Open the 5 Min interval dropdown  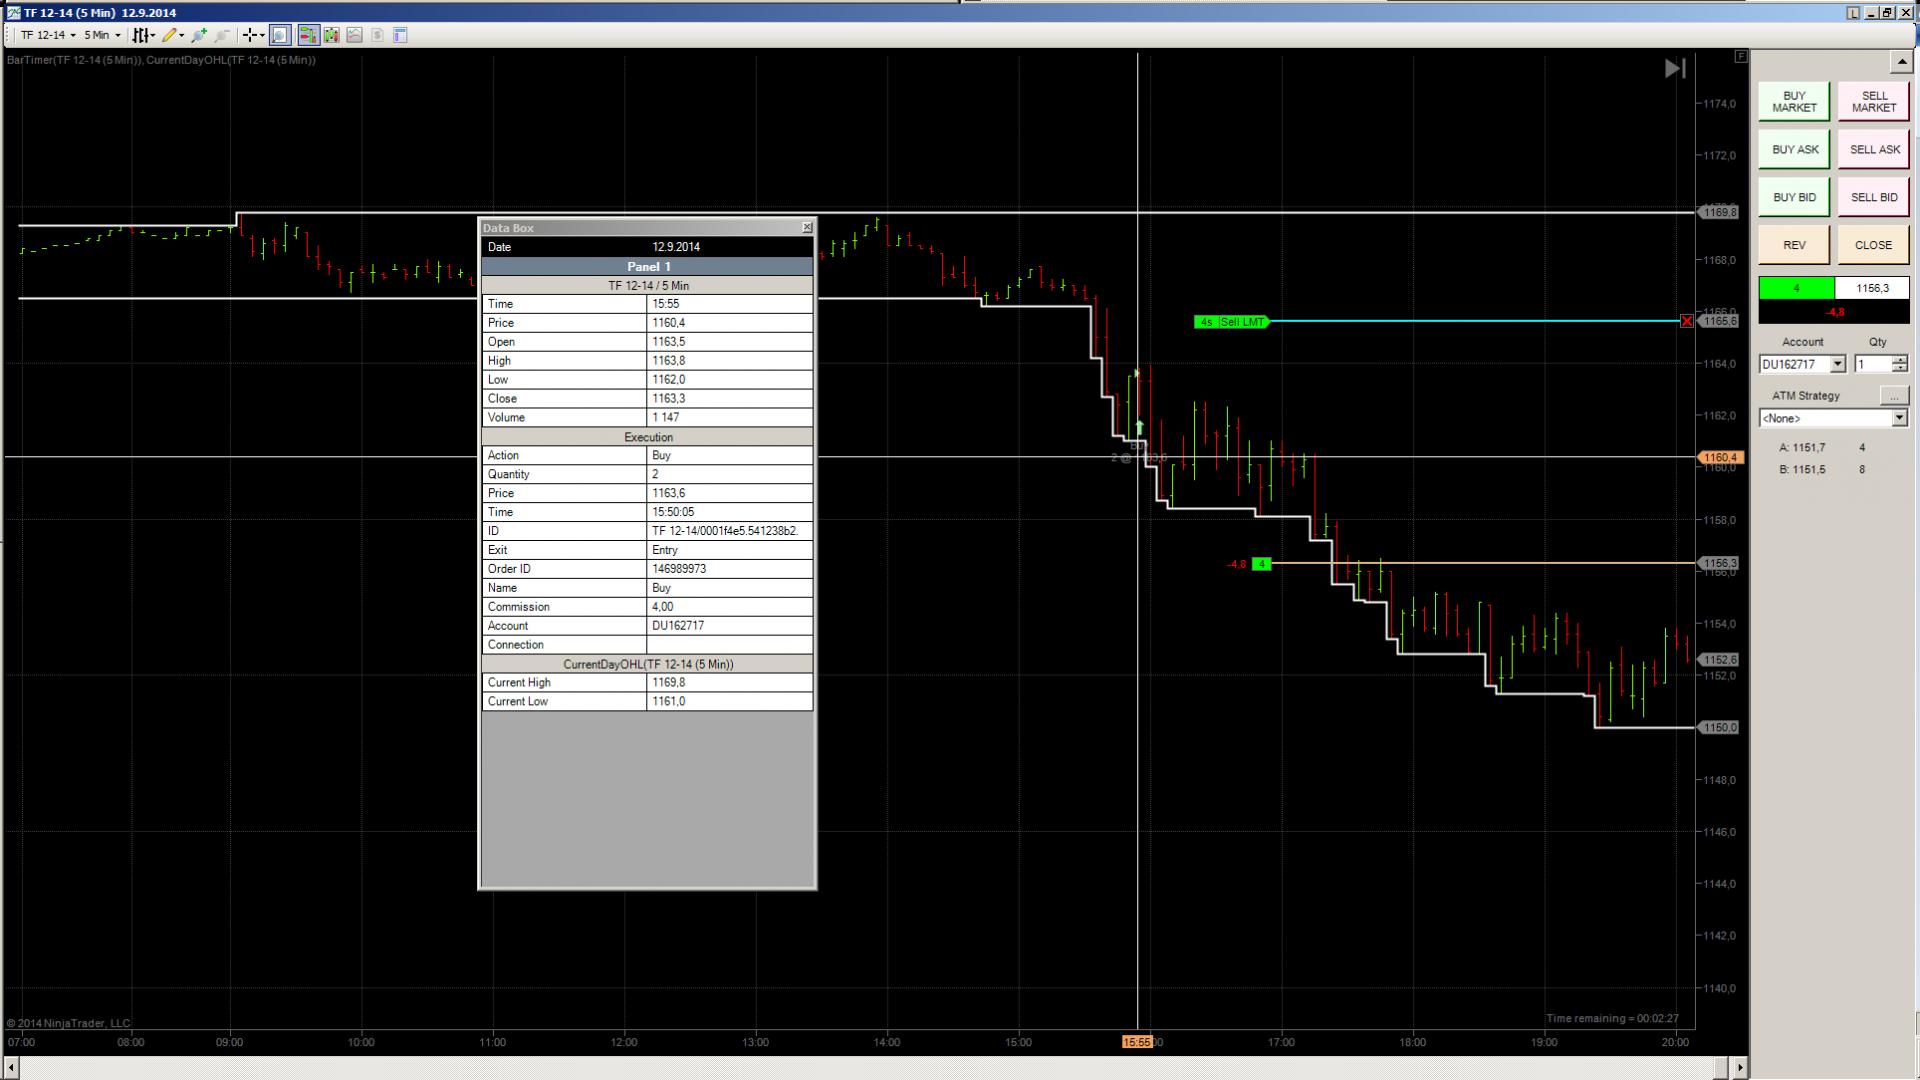pyautogui.click(x=102, y=35)
